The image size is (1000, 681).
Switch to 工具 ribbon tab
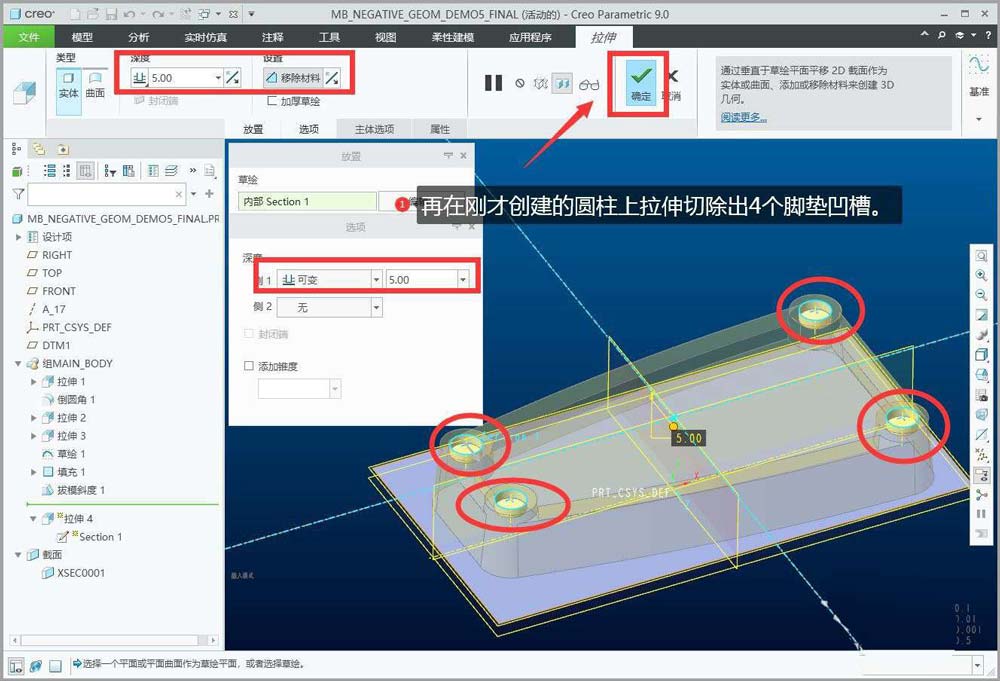329,37
